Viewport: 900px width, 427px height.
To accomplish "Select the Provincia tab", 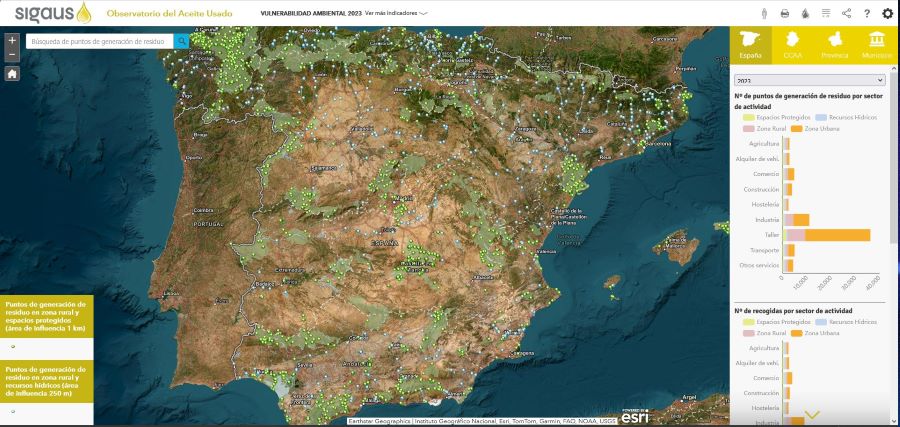I will coord(834,45).
